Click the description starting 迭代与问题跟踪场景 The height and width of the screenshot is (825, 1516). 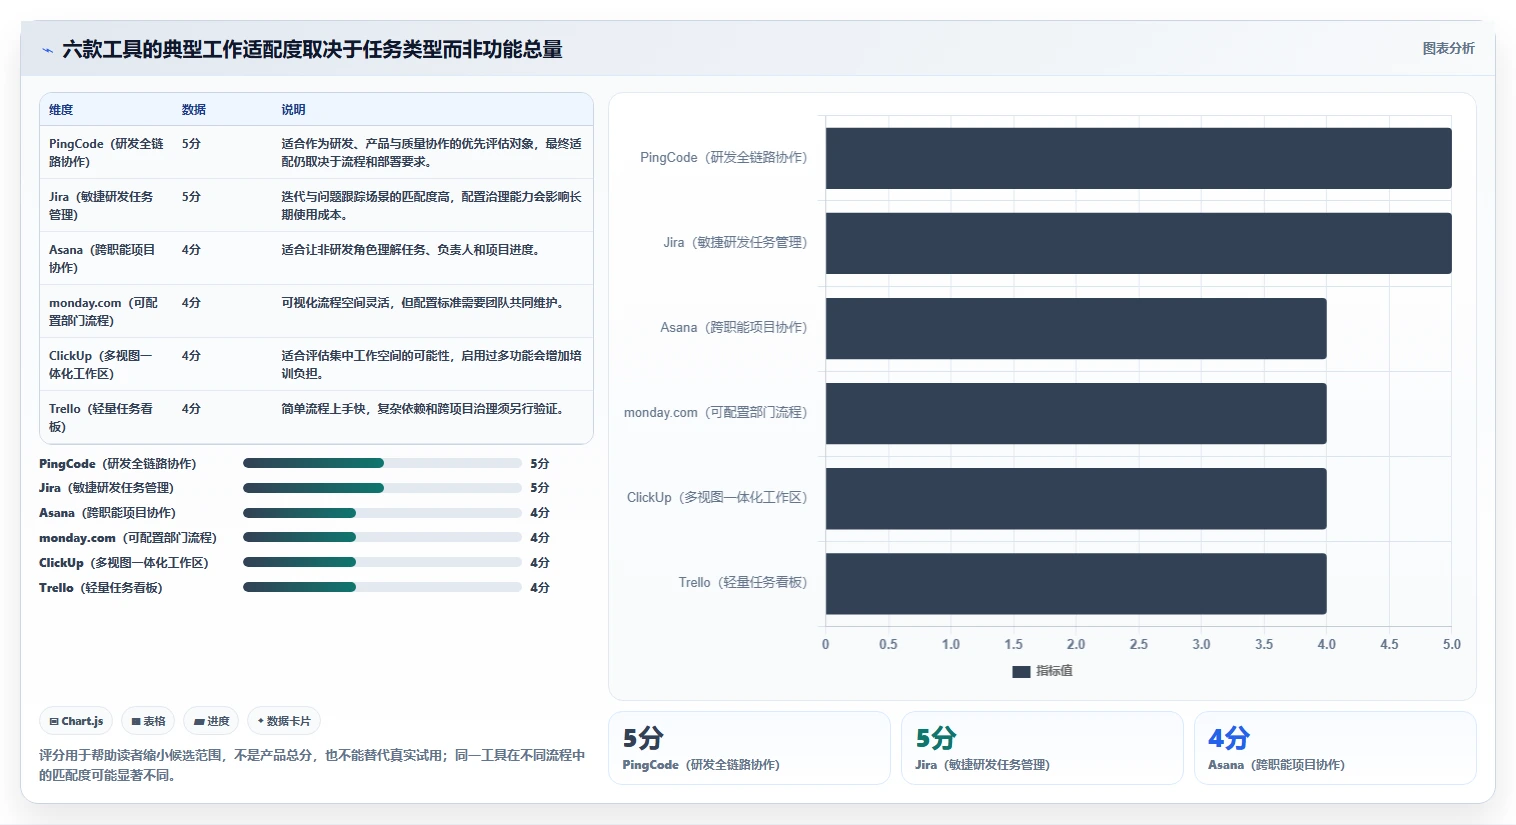431,205
